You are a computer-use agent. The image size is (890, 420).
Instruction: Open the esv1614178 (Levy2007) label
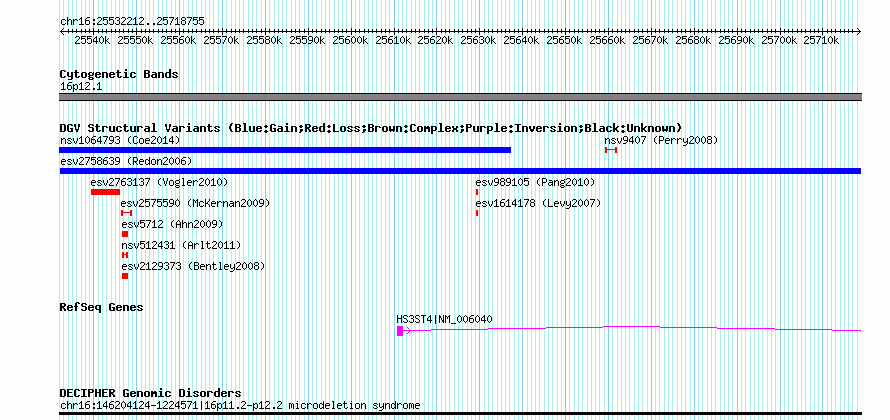tap(538, 203)
